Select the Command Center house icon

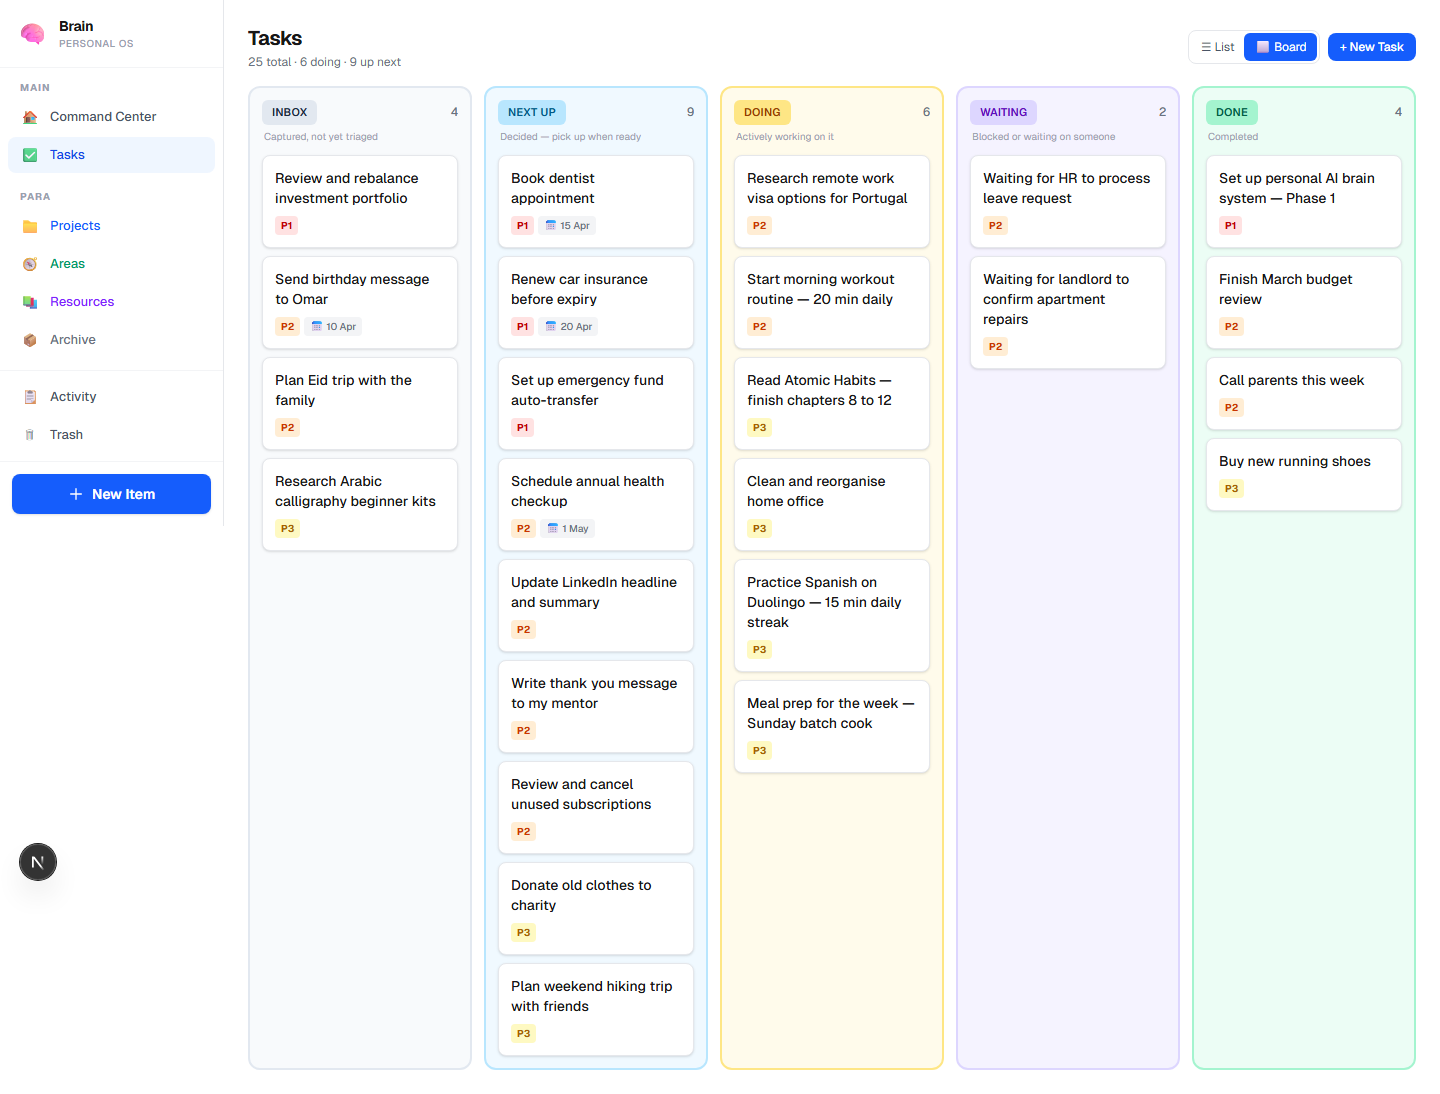[30, 116]
